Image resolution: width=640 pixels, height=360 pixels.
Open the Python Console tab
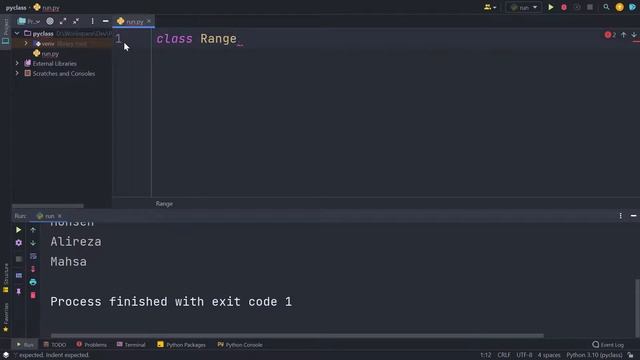point(240,345)
